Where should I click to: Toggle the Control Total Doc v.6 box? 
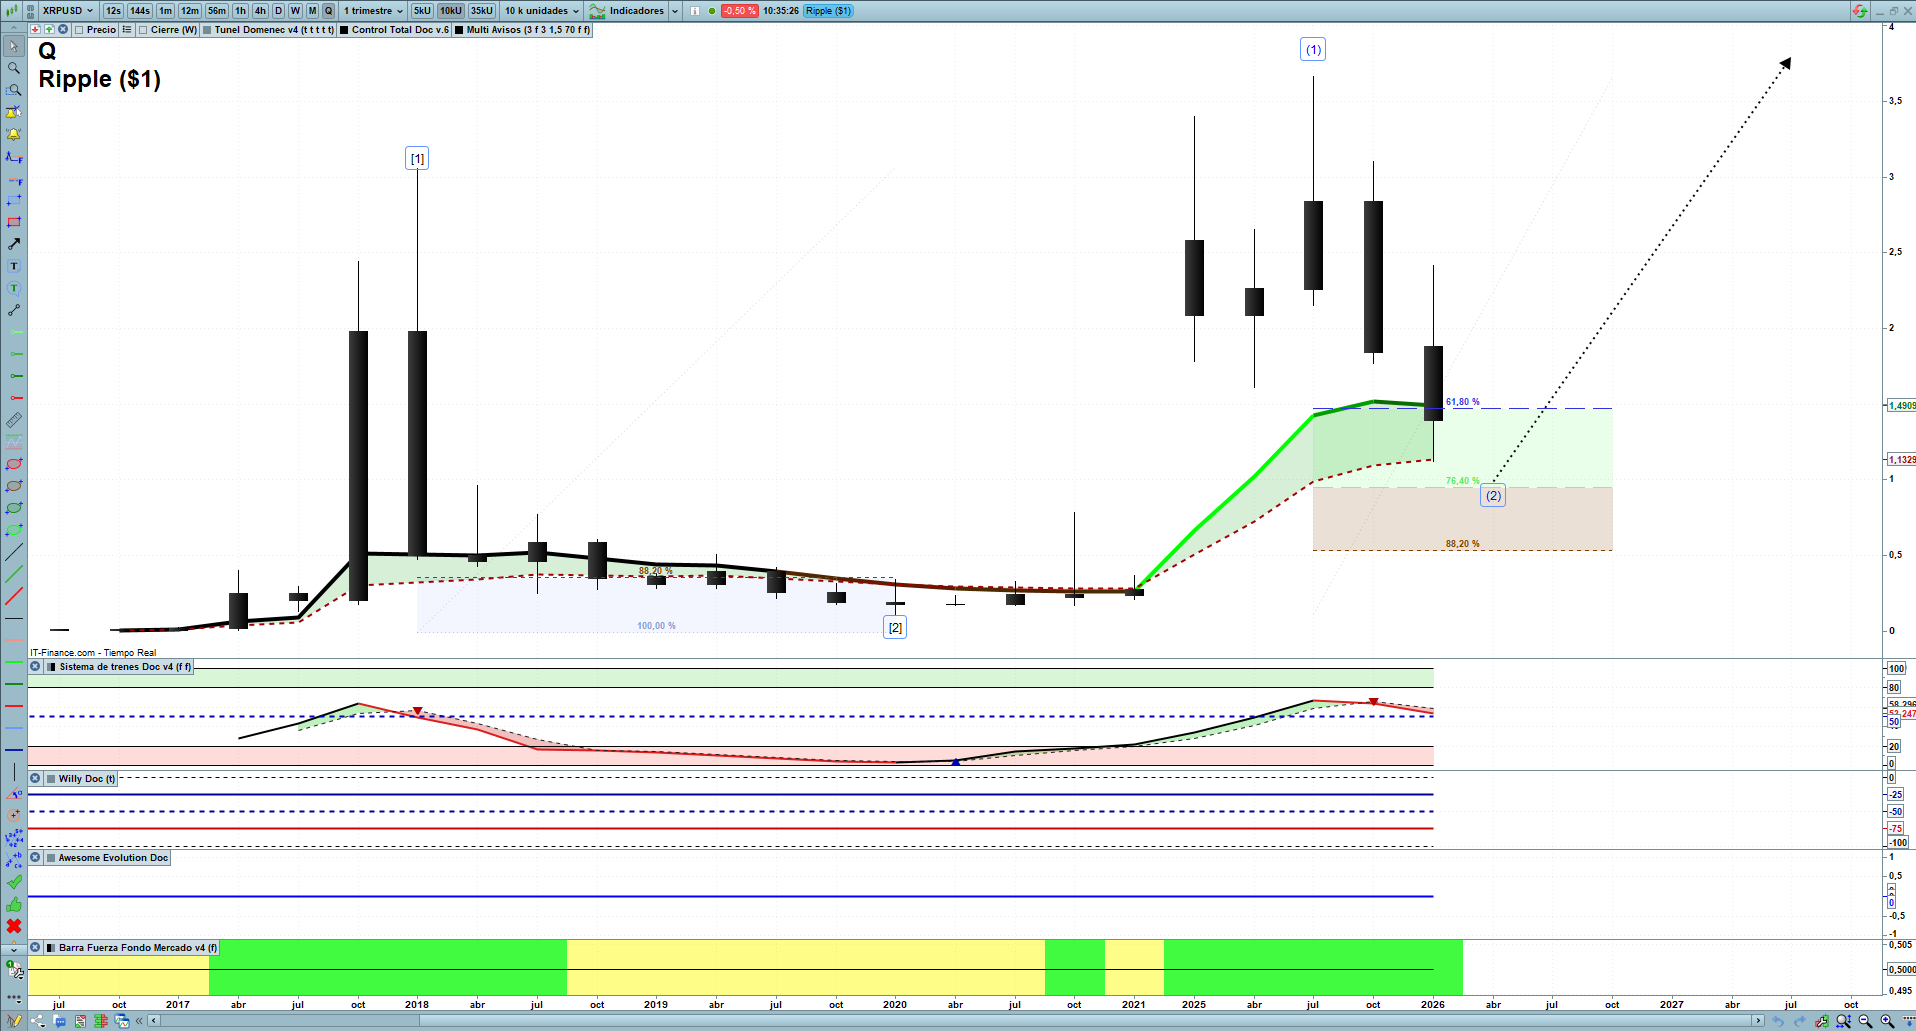click(x=344, y=30)
